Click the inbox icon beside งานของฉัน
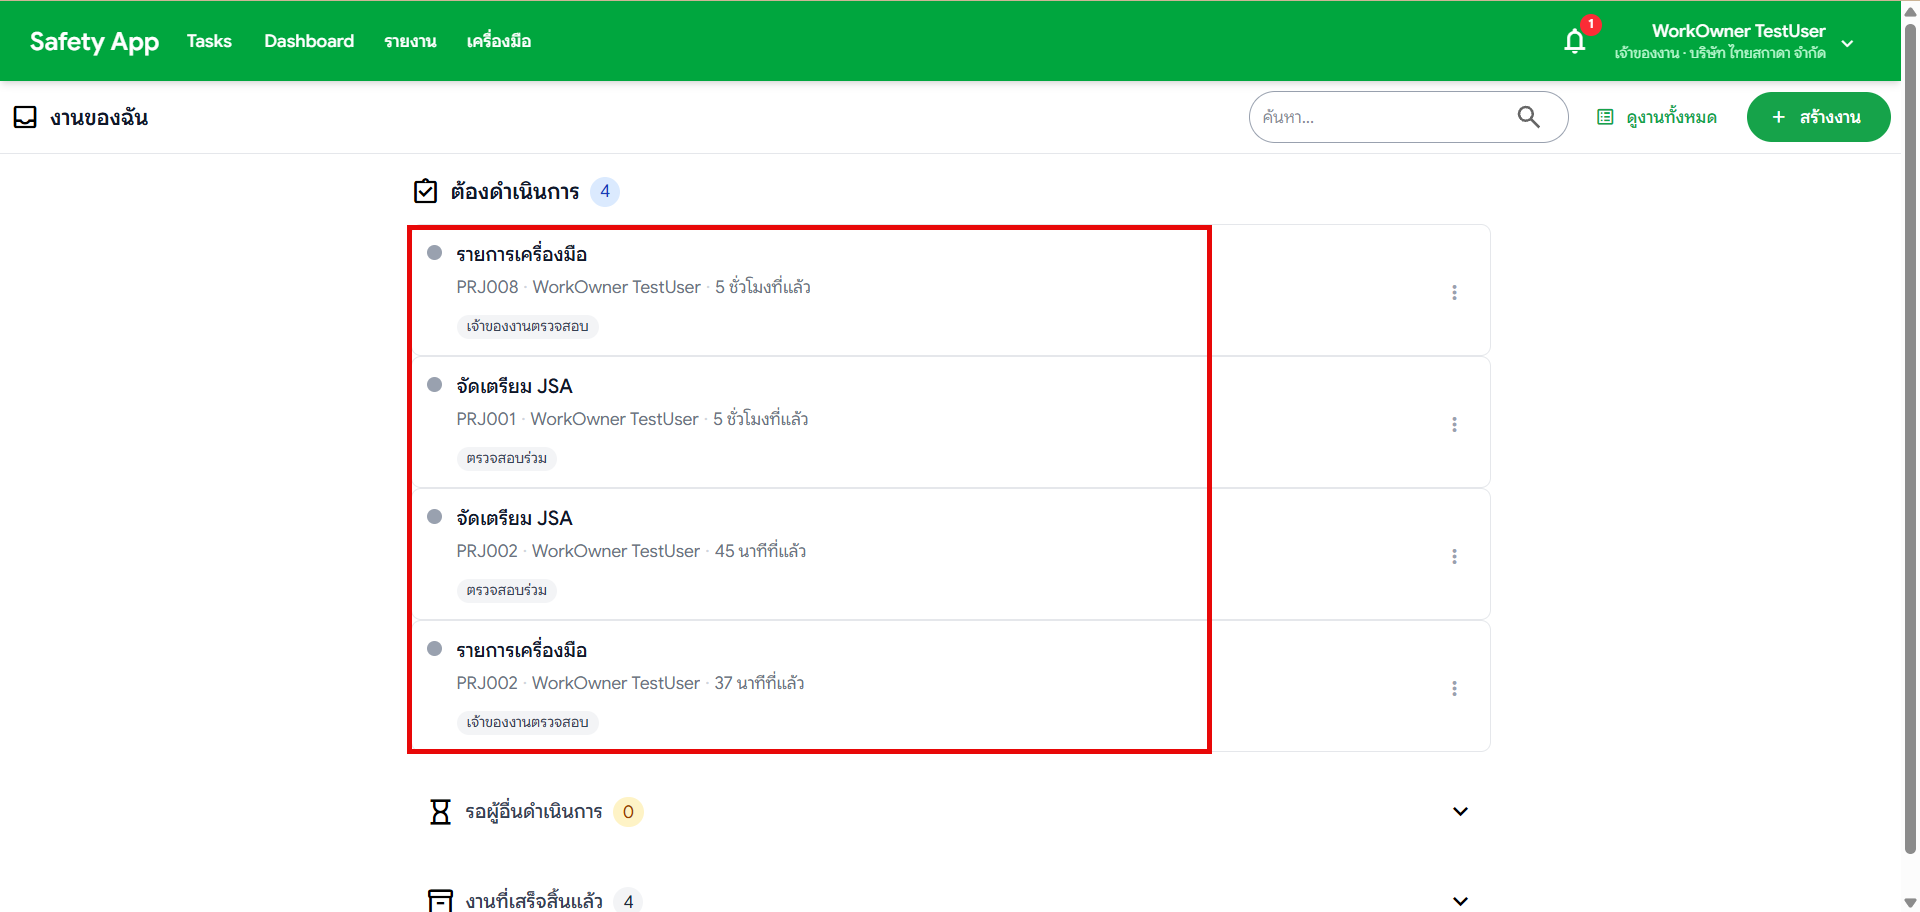 tap(25, 116)
